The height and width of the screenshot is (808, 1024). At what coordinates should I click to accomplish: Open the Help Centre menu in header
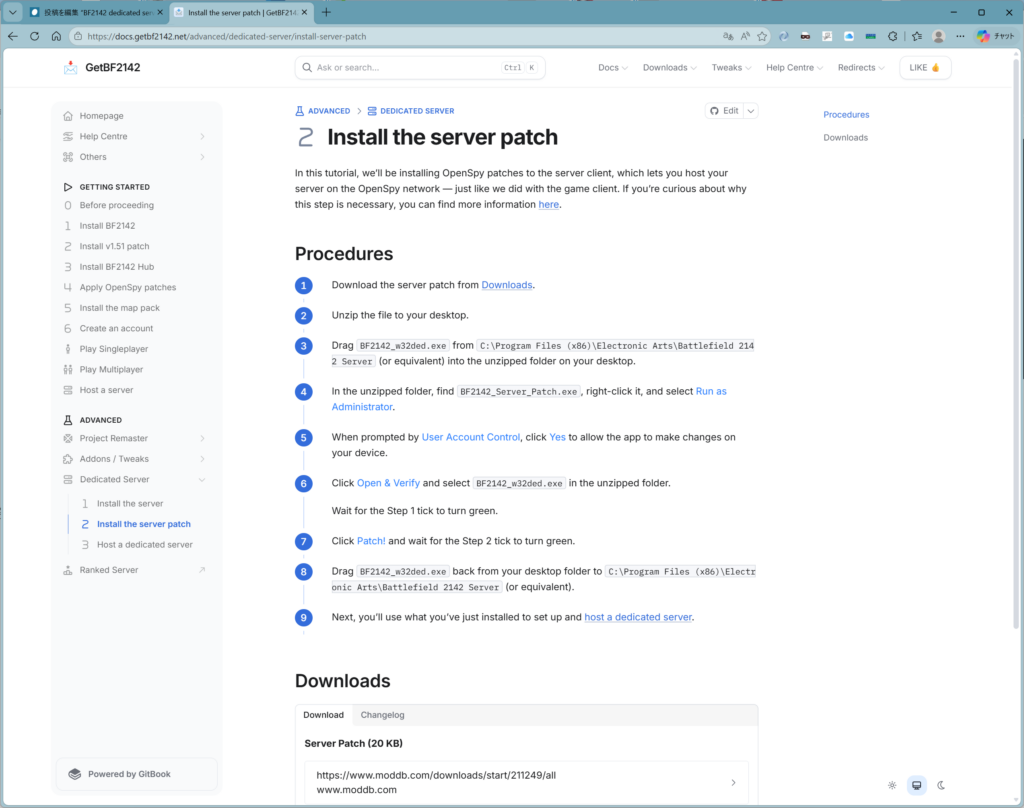(794, 68)
